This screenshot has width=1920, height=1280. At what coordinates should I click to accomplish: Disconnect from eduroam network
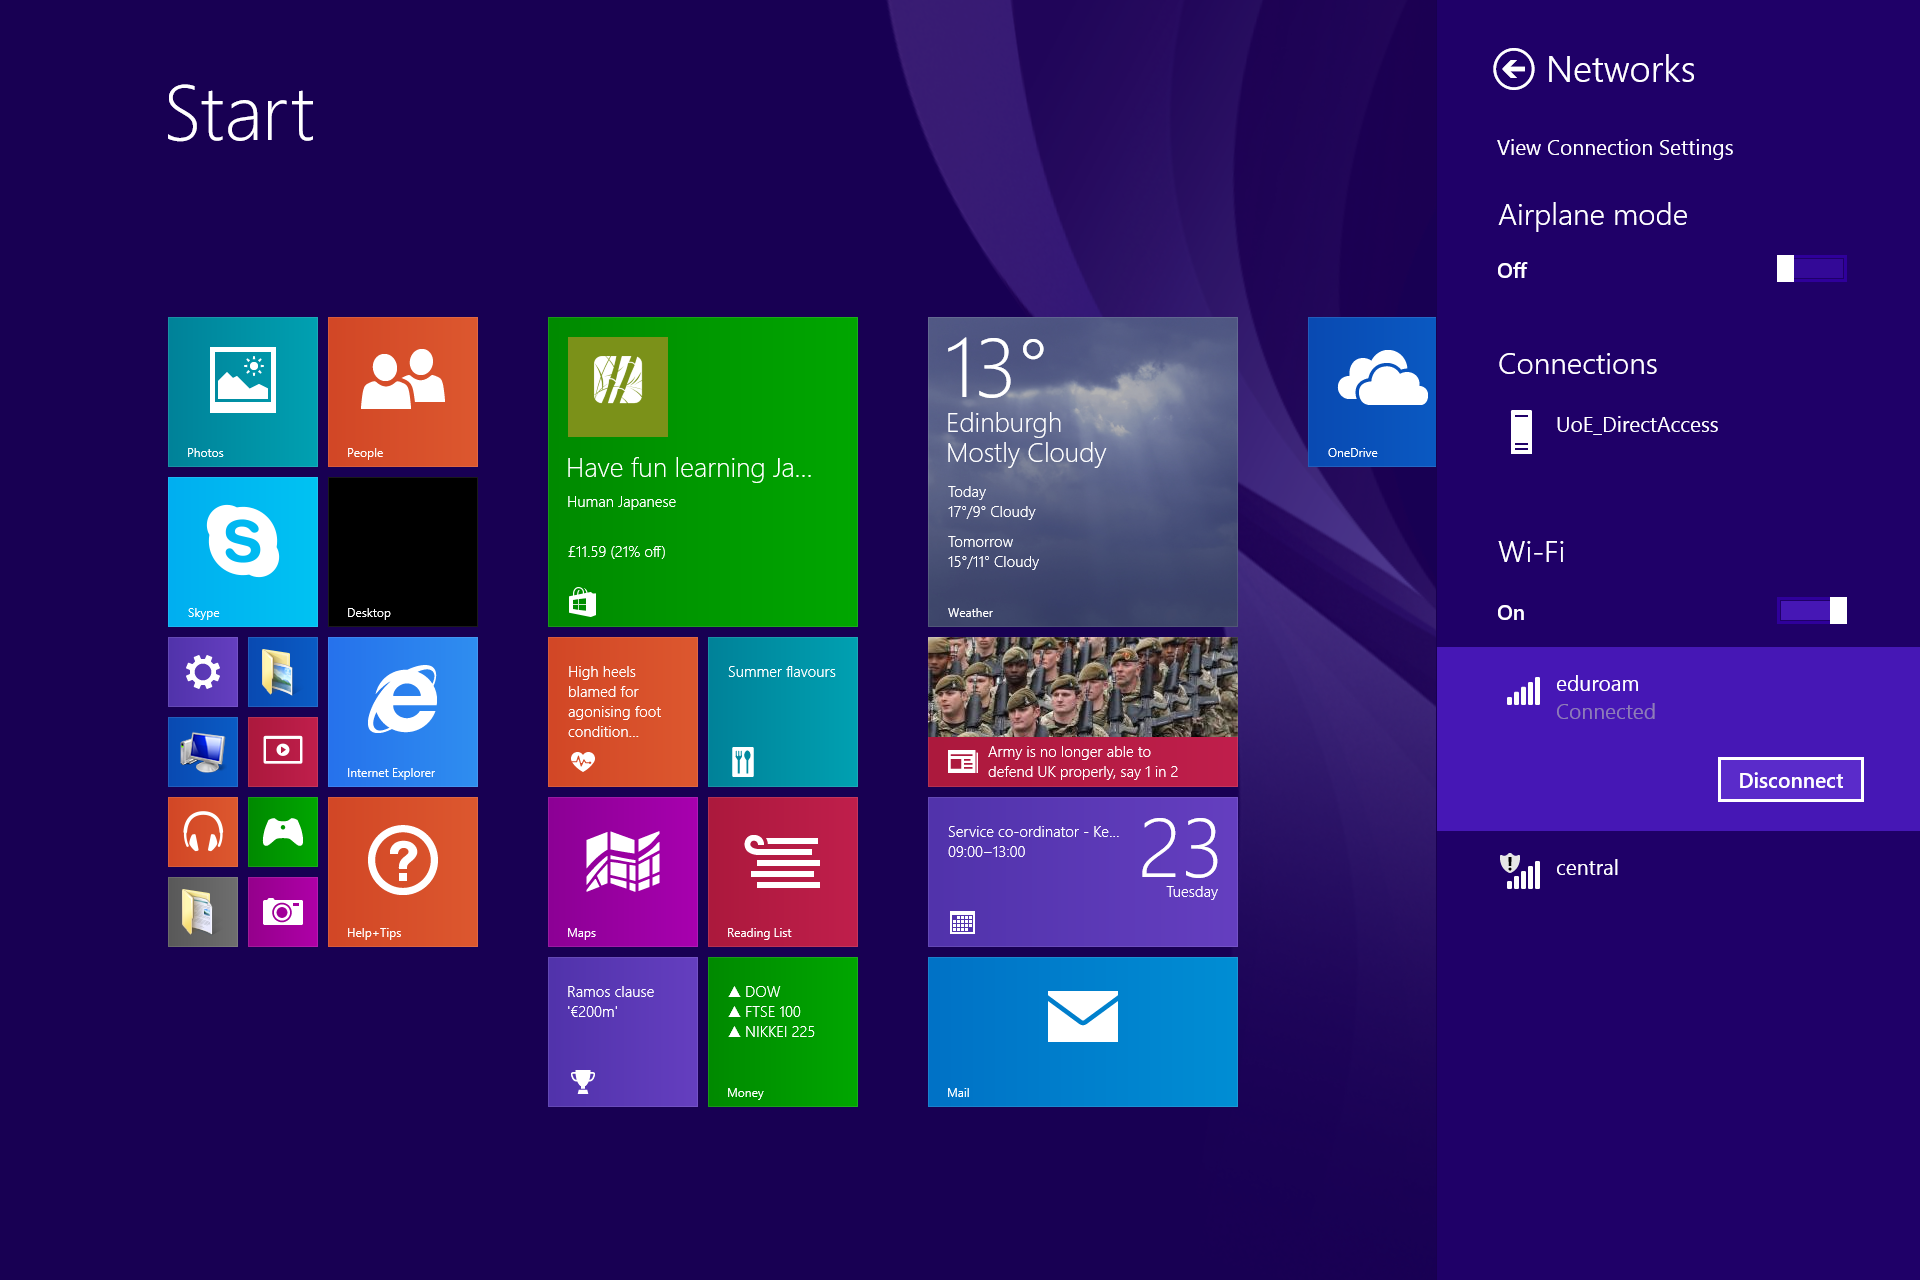coord(1790,779)
